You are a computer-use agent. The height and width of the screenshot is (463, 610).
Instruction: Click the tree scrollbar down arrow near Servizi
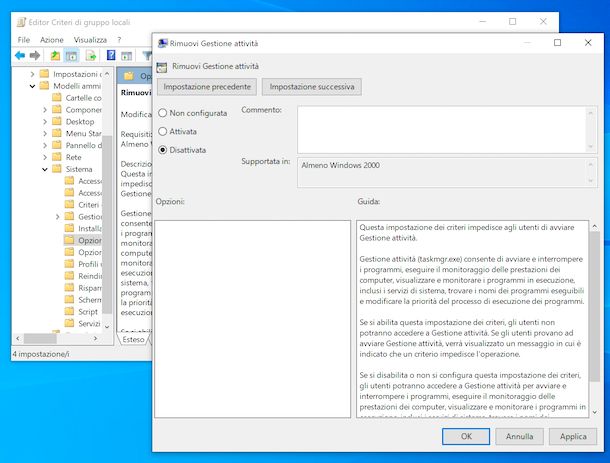pos(107,327)
